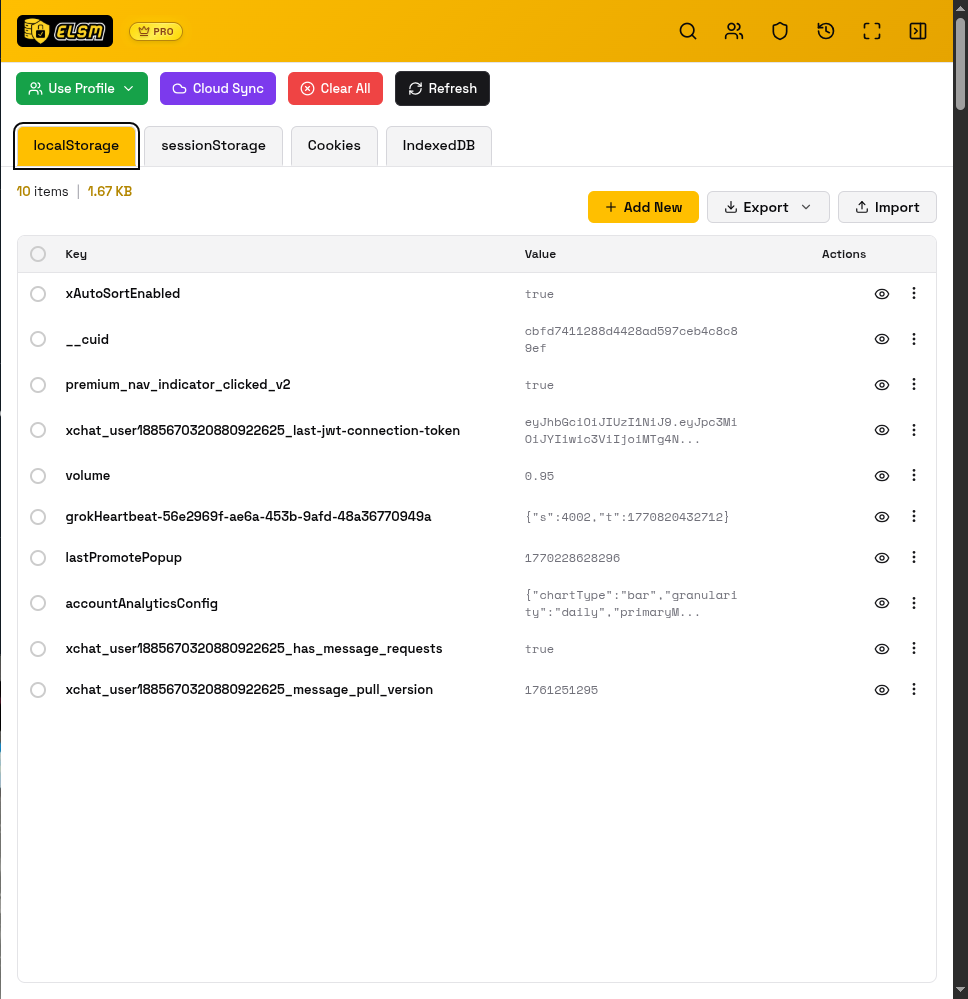
Task: Click the profiles icon in the top bar
Action: click(734, 31)
